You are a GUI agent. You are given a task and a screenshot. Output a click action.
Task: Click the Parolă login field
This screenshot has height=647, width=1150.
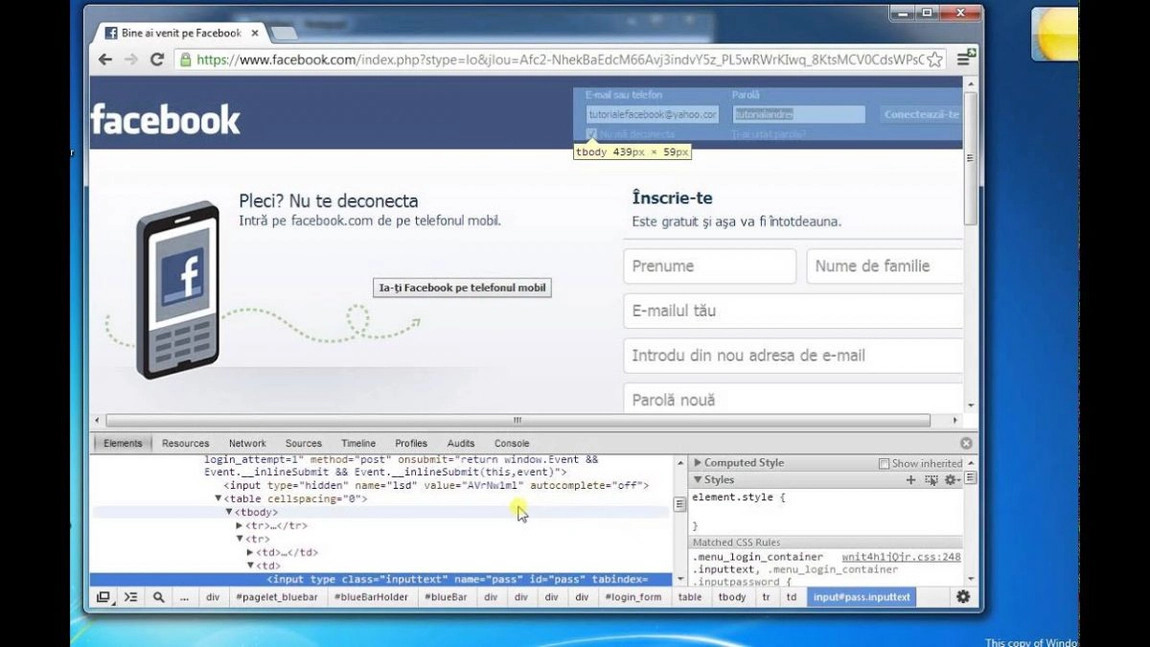[x=799, y=114]
